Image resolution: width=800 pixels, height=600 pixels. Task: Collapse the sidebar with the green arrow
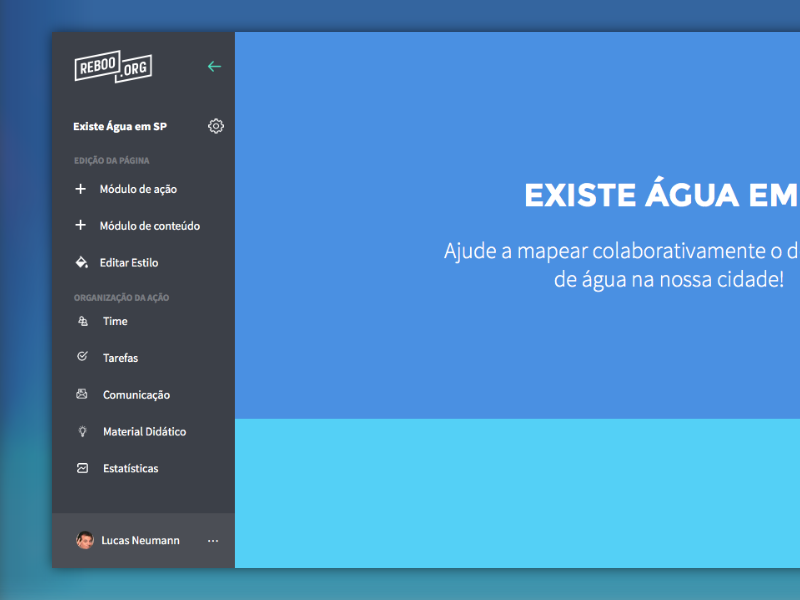pos(214,66)
